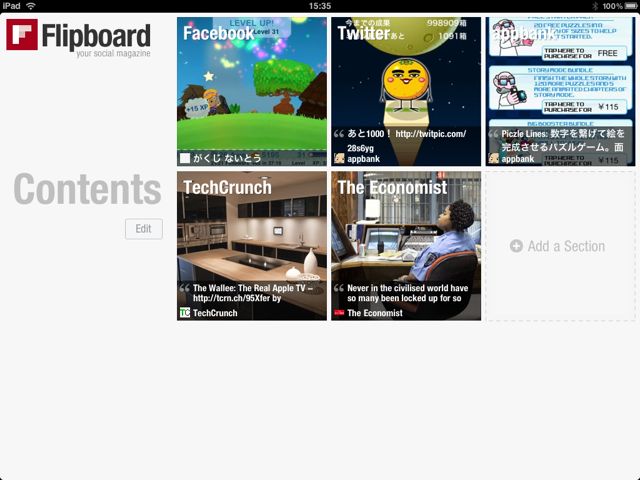Tap the white avatar square in Facebook tile
The image size is (640, 480).
coord(185,158)
